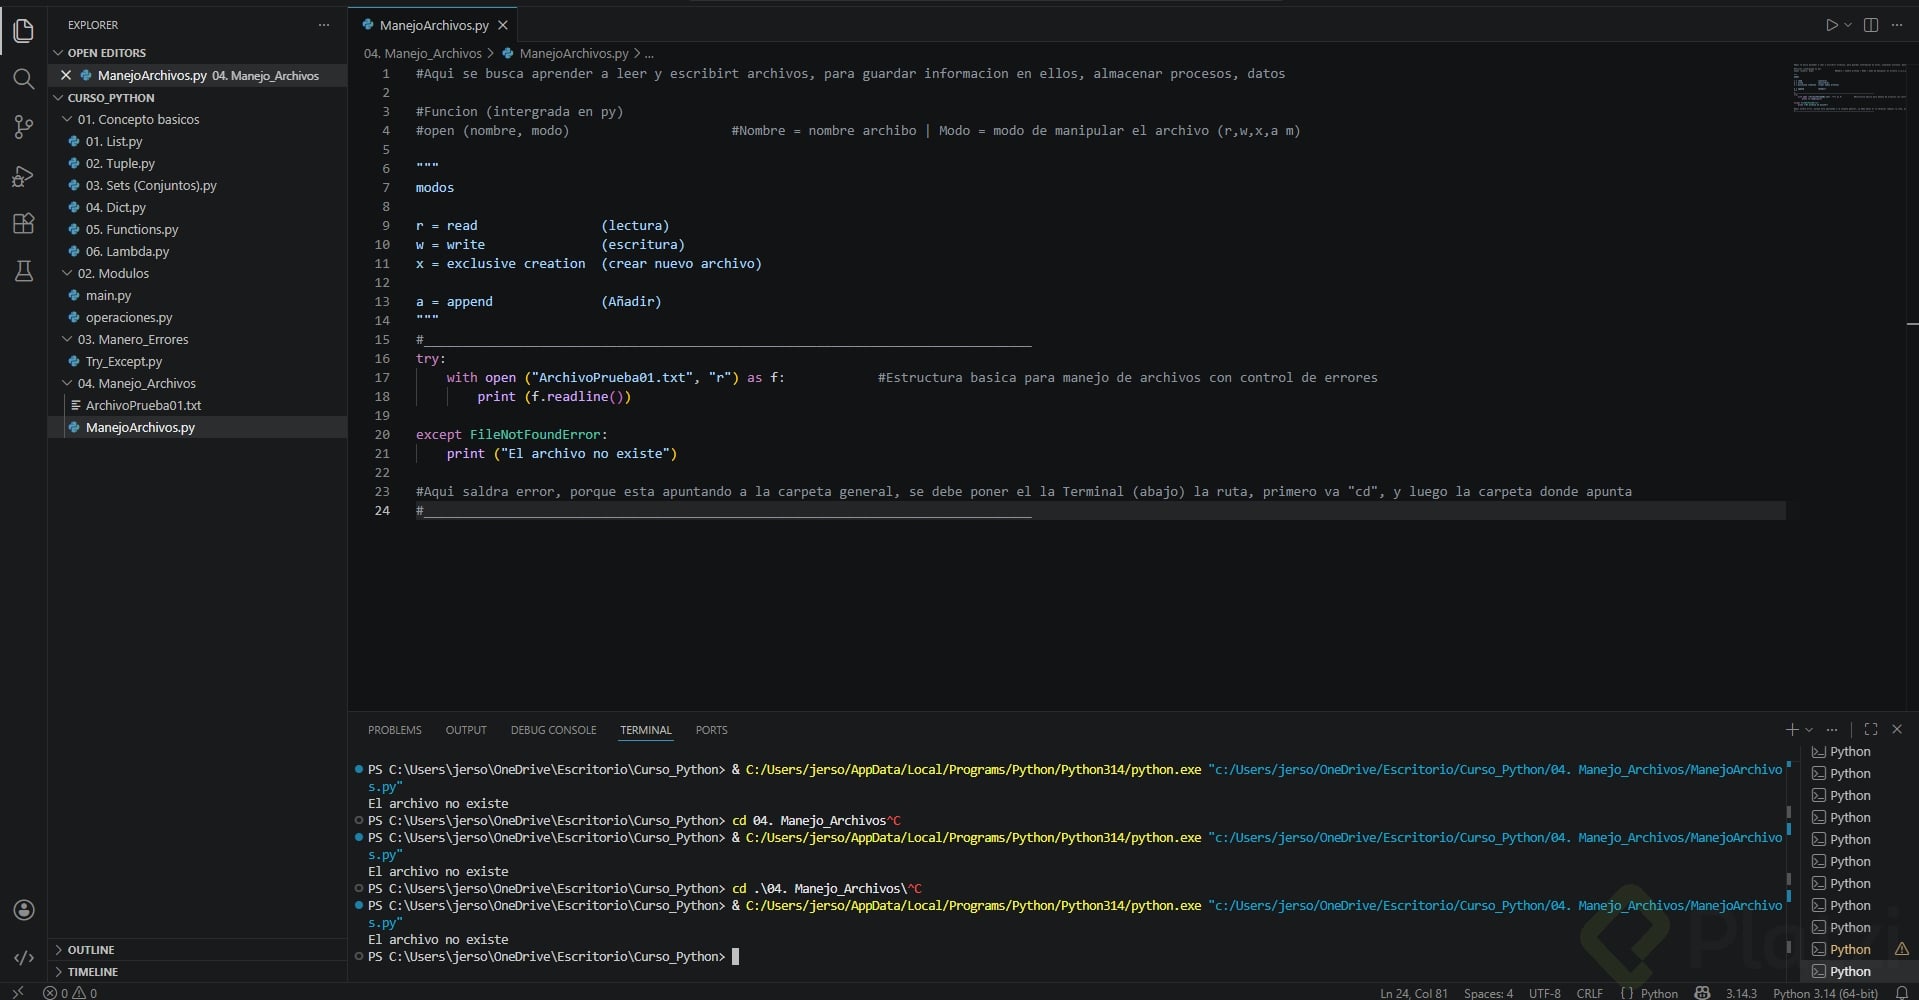Click the UTF-8 encoding selector
The height and width of the screenshot is (1000, 1919).
[x=1544, y=993]
